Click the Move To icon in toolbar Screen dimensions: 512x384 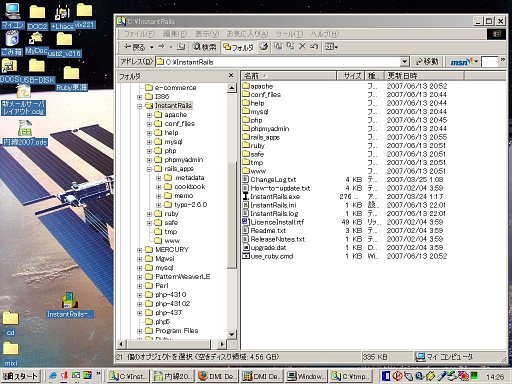tap(278, 46)
